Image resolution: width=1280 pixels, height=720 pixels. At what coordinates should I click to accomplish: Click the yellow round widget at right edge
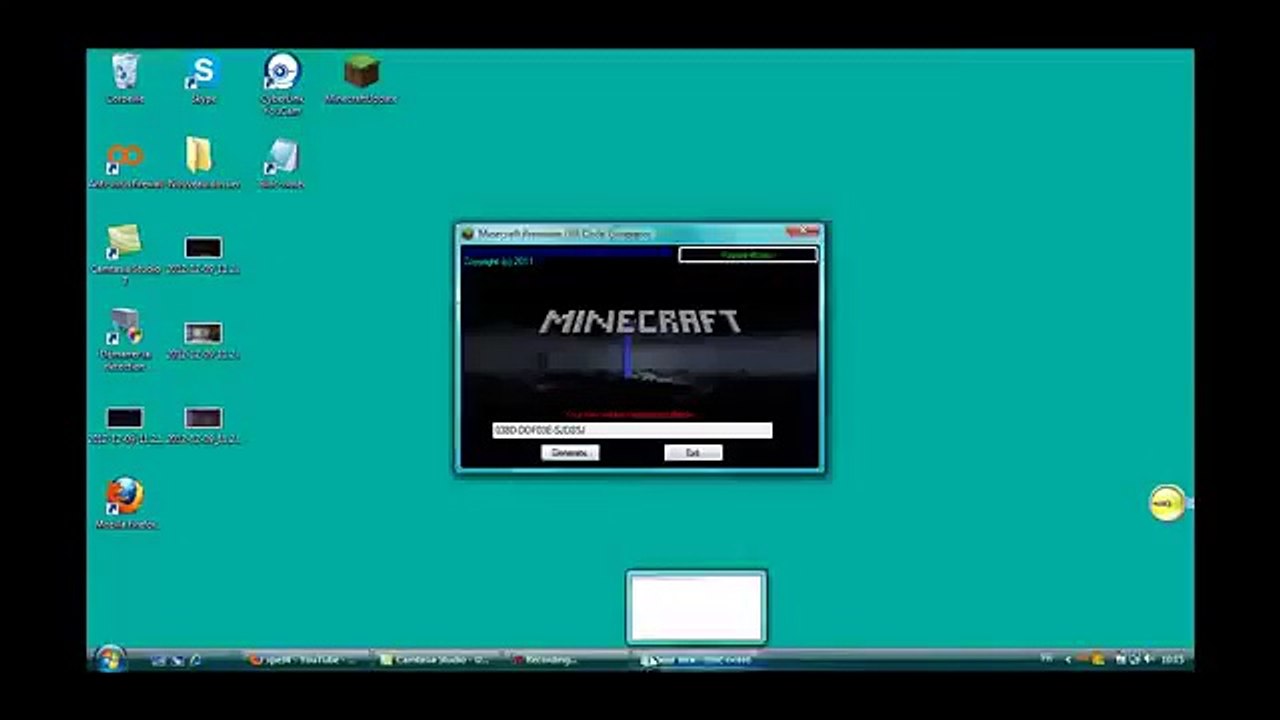[1166, 503]
